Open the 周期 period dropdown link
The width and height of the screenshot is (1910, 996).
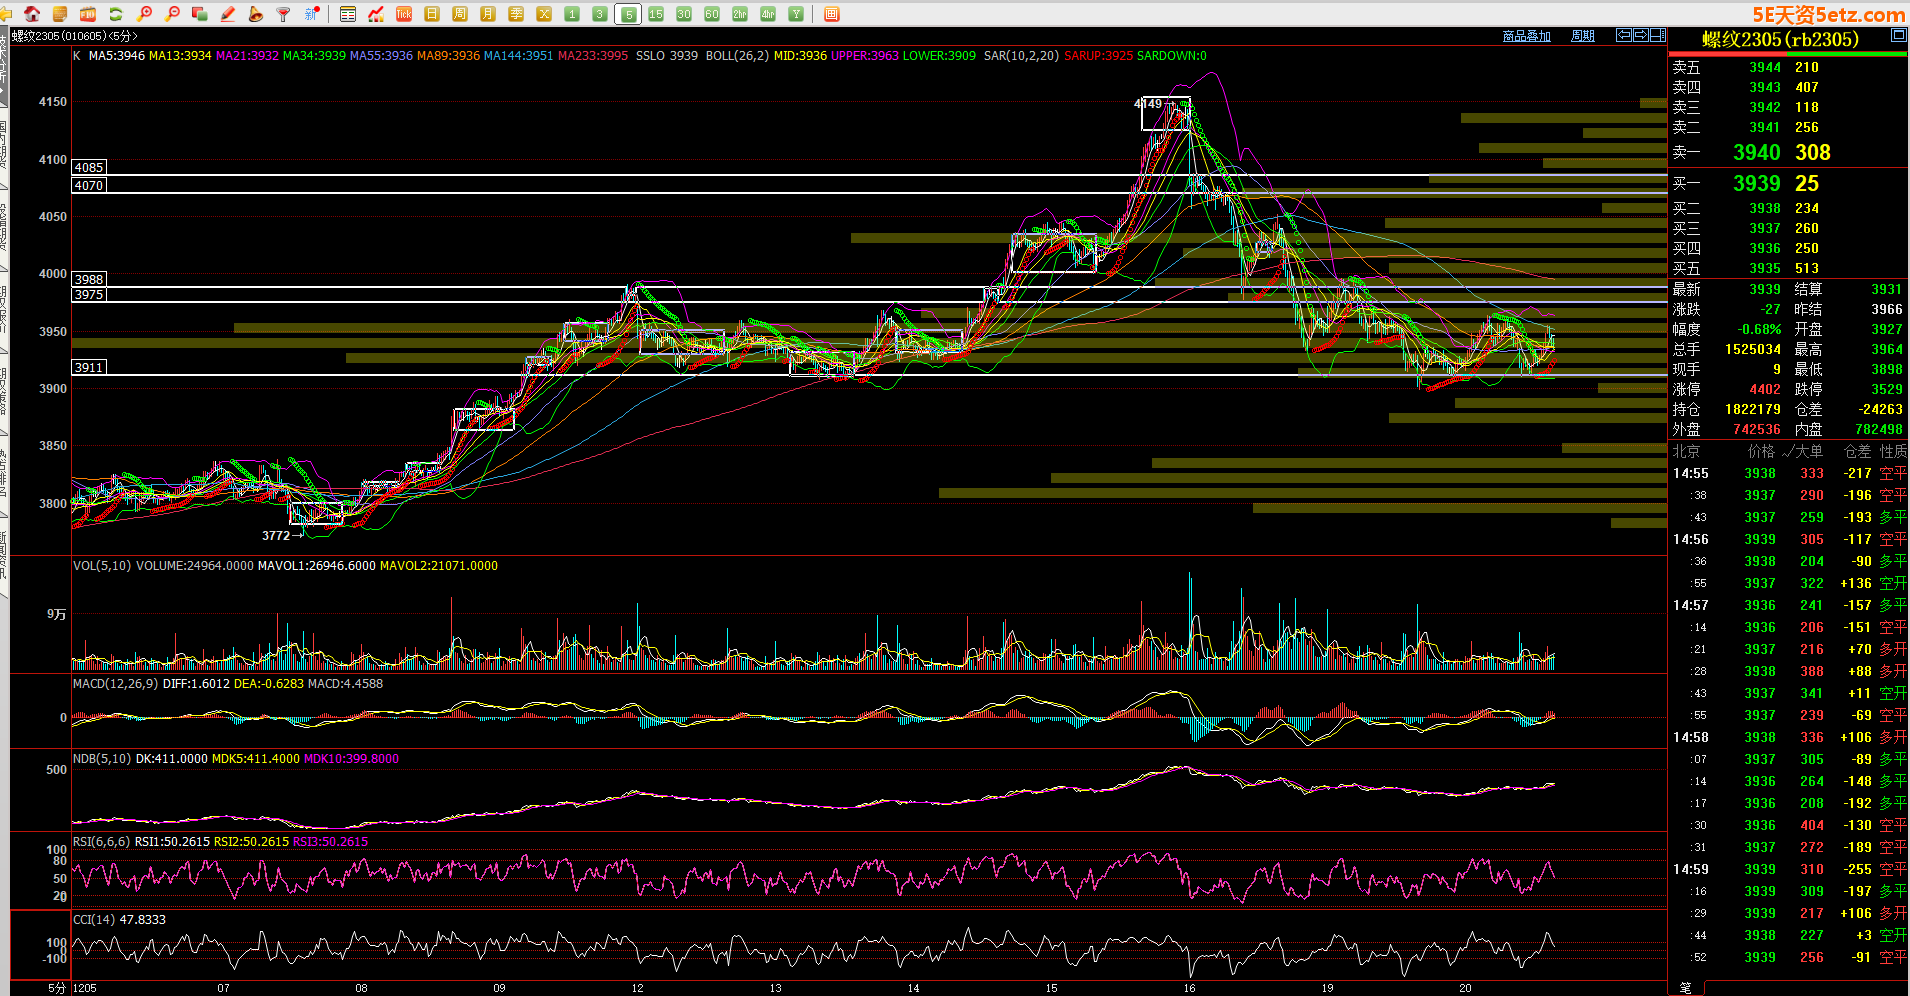click(1582, 36)
